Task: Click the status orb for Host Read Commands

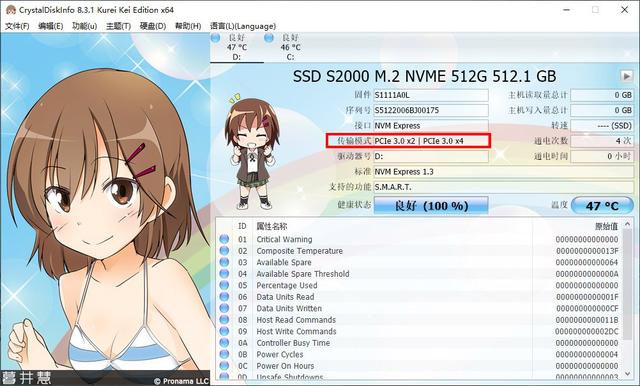Action: tap(224, 319)
